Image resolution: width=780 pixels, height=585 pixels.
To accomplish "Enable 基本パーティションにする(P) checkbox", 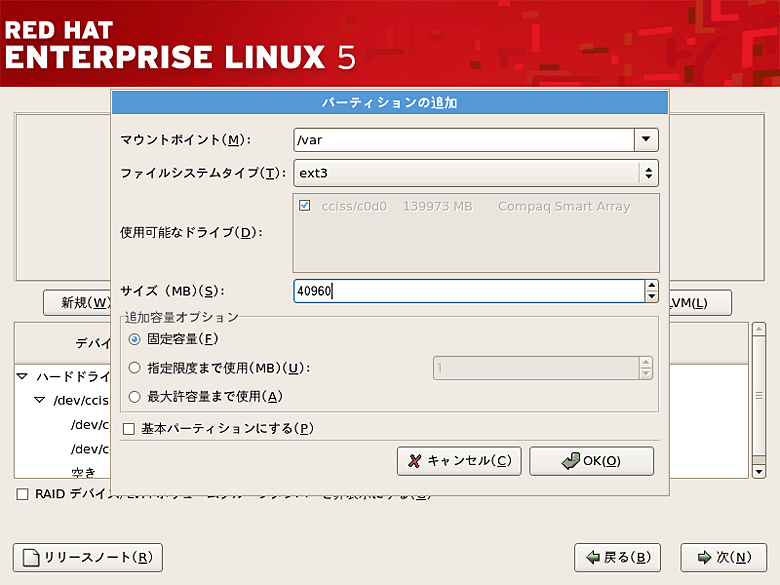I will point(129,429).
